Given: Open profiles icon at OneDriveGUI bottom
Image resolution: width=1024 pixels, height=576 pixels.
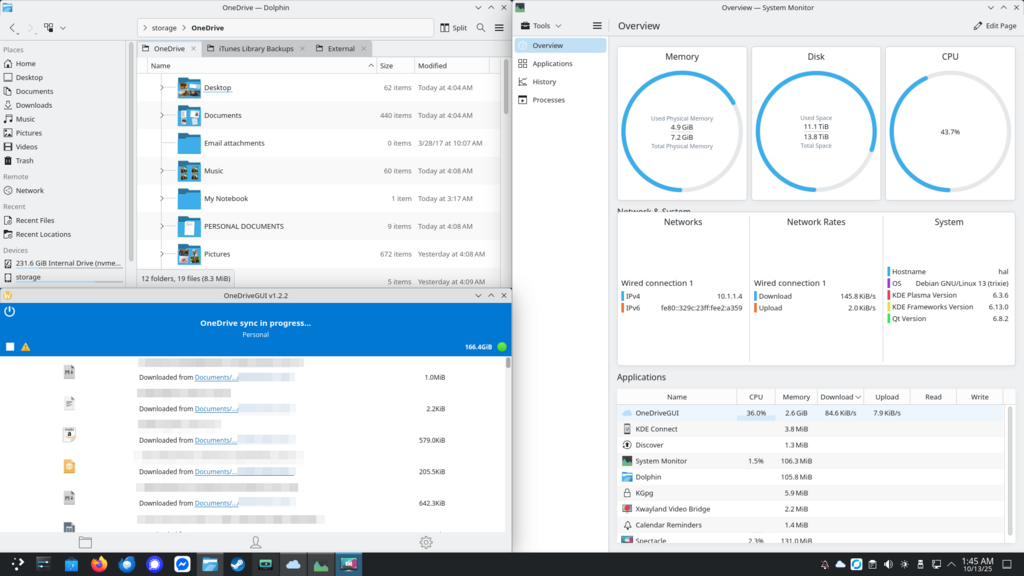Looking at the screenshot, I should click(255, 542).
